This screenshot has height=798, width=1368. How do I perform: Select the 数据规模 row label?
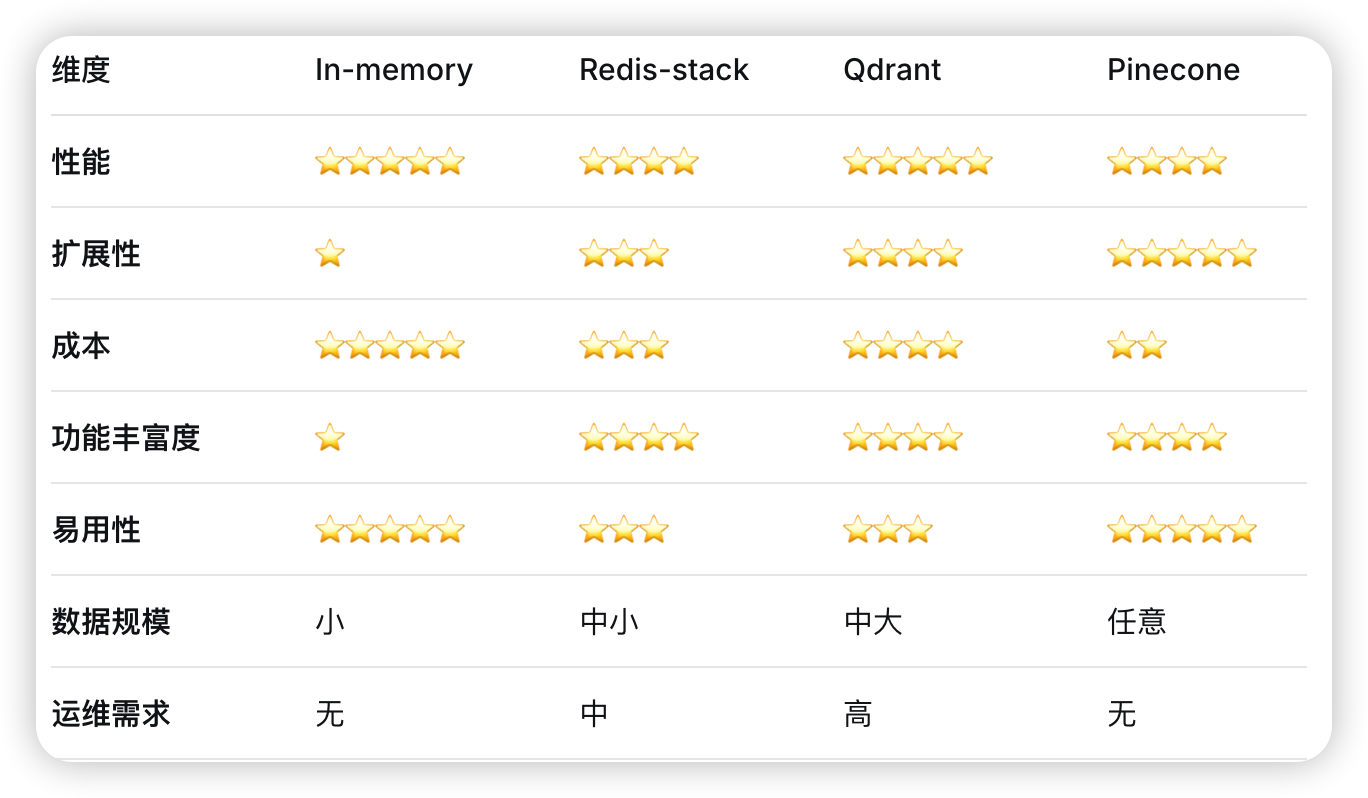[111, 622]
